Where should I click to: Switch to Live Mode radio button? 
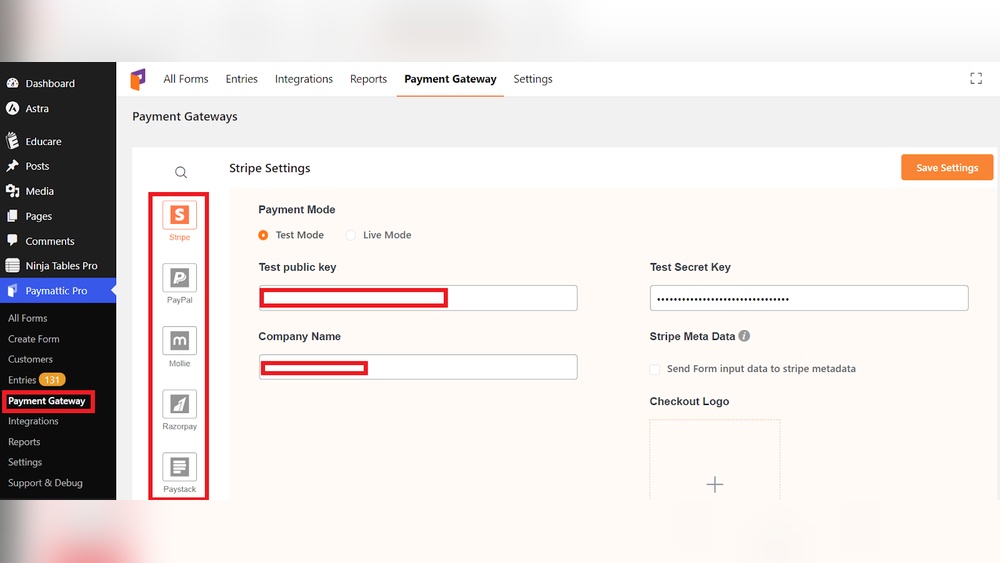click(350, 235)
